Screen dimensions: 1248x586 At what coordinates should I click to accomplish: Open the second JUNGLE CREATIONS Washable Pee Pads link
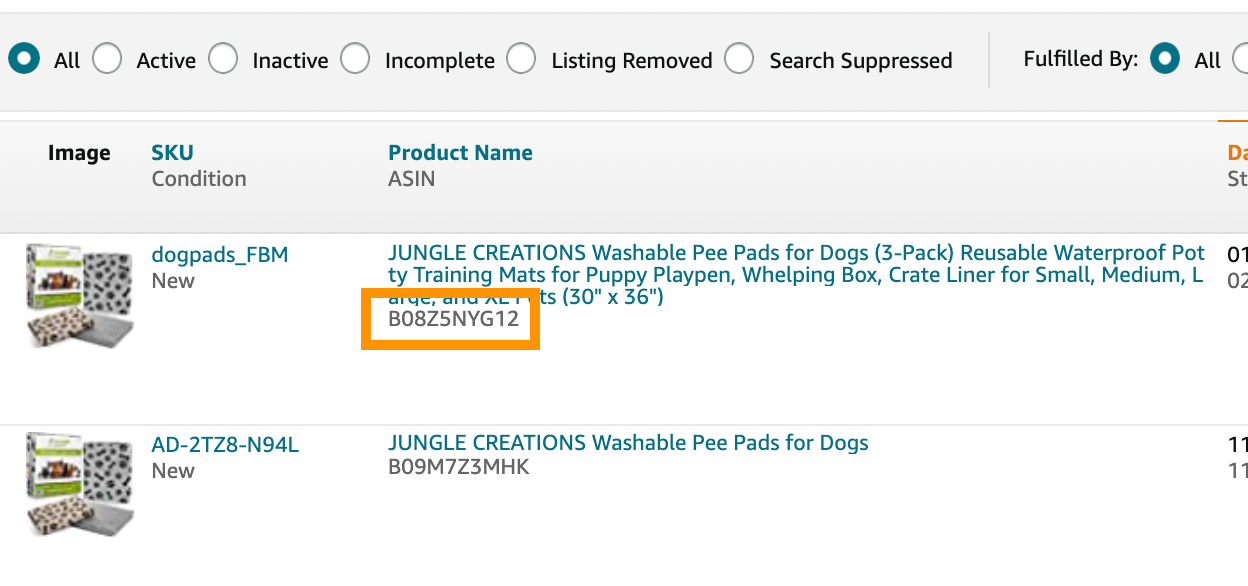pos(628,443)
